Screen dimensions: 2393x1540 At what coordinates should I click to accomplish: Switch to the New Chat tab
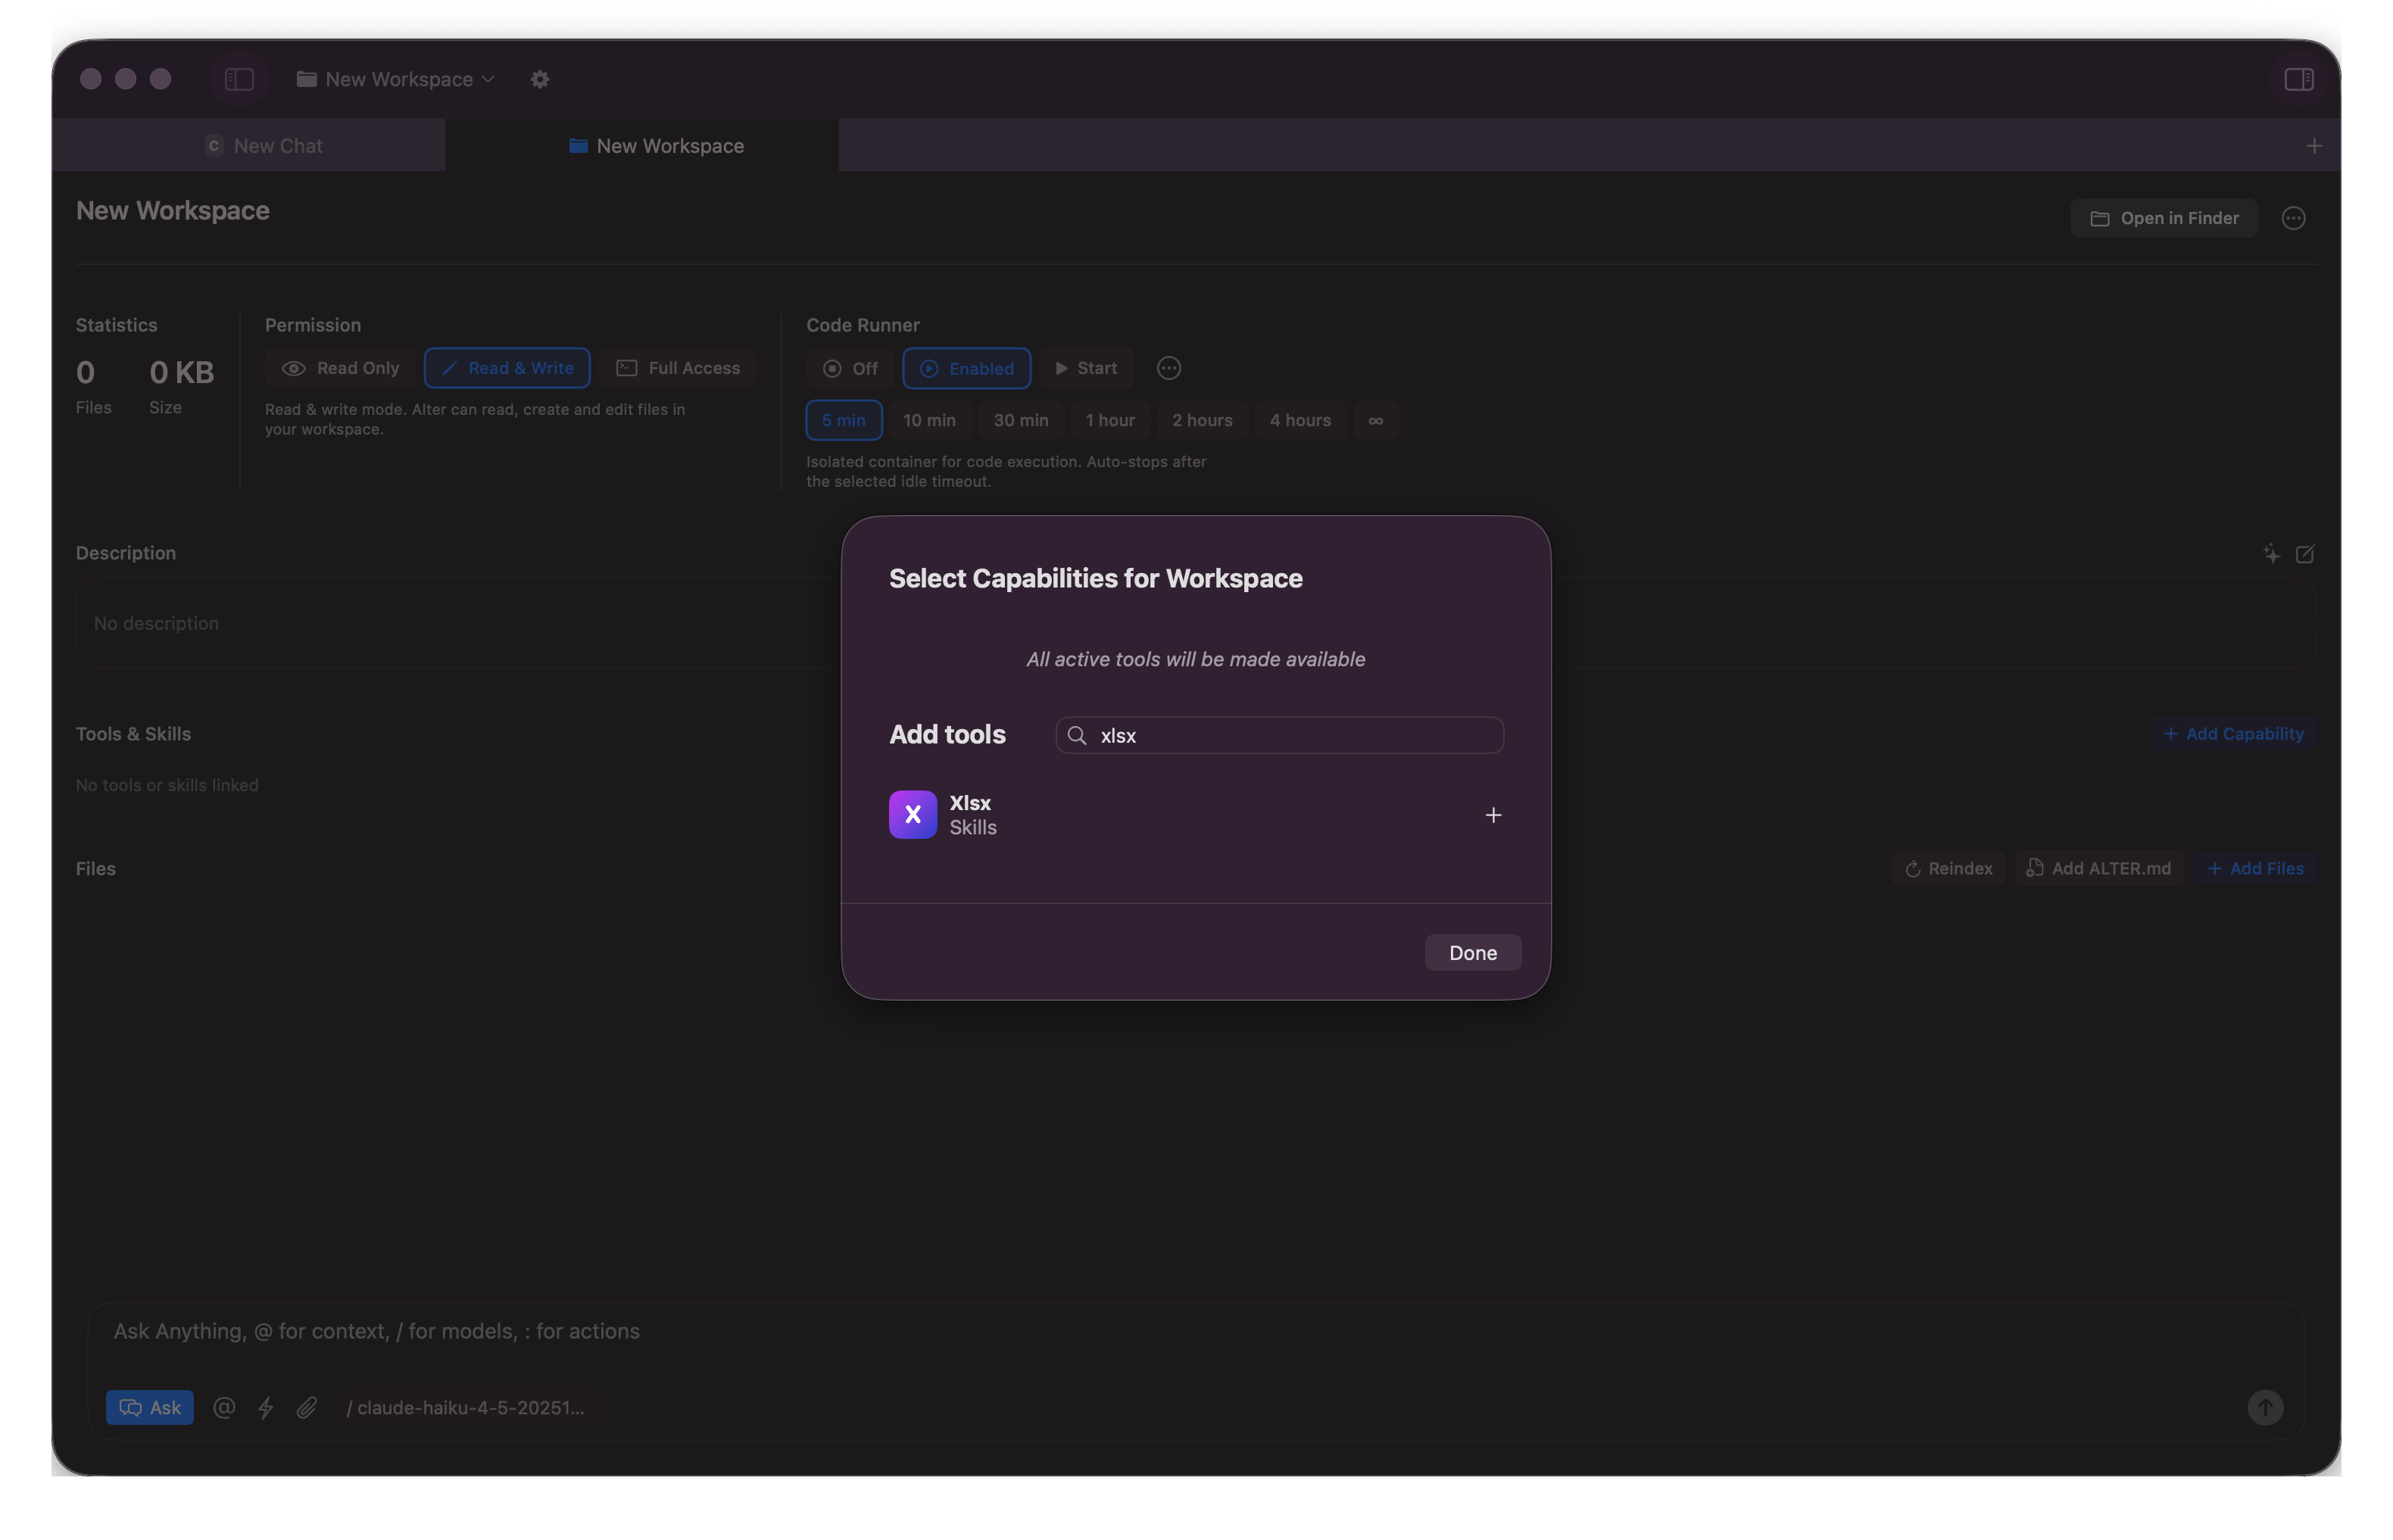(x=264, y=146)
